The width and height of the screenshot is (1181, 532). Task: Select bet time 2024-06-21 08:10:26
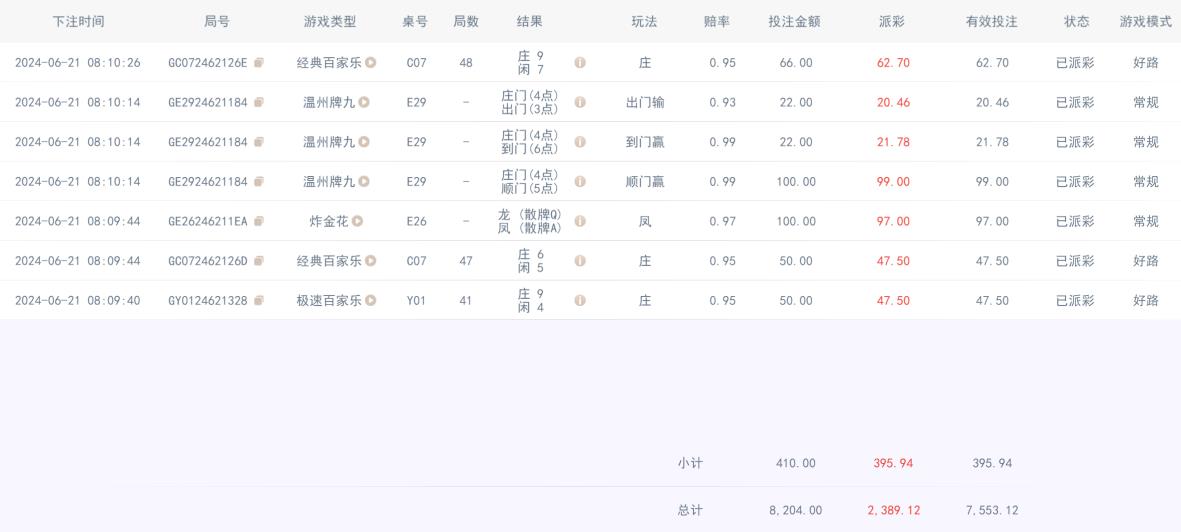point(78,63)
